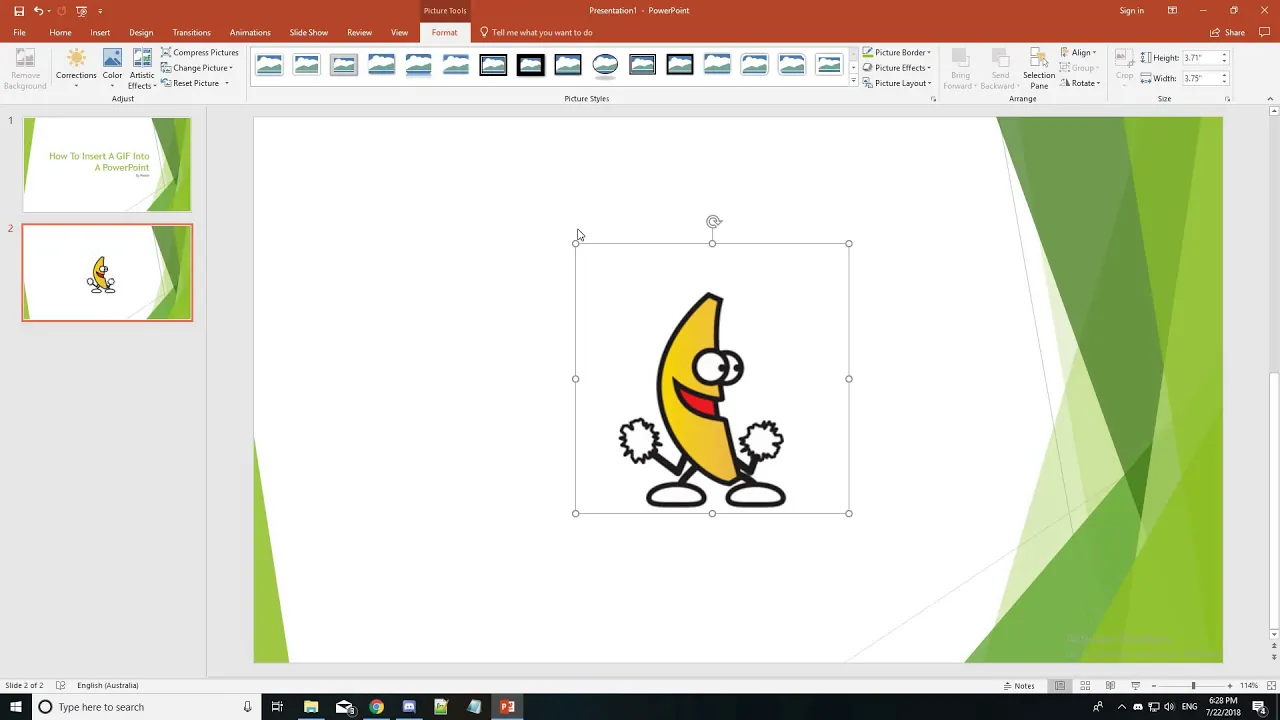
Task: Click the Share button
Action: tap(1229, 32)
